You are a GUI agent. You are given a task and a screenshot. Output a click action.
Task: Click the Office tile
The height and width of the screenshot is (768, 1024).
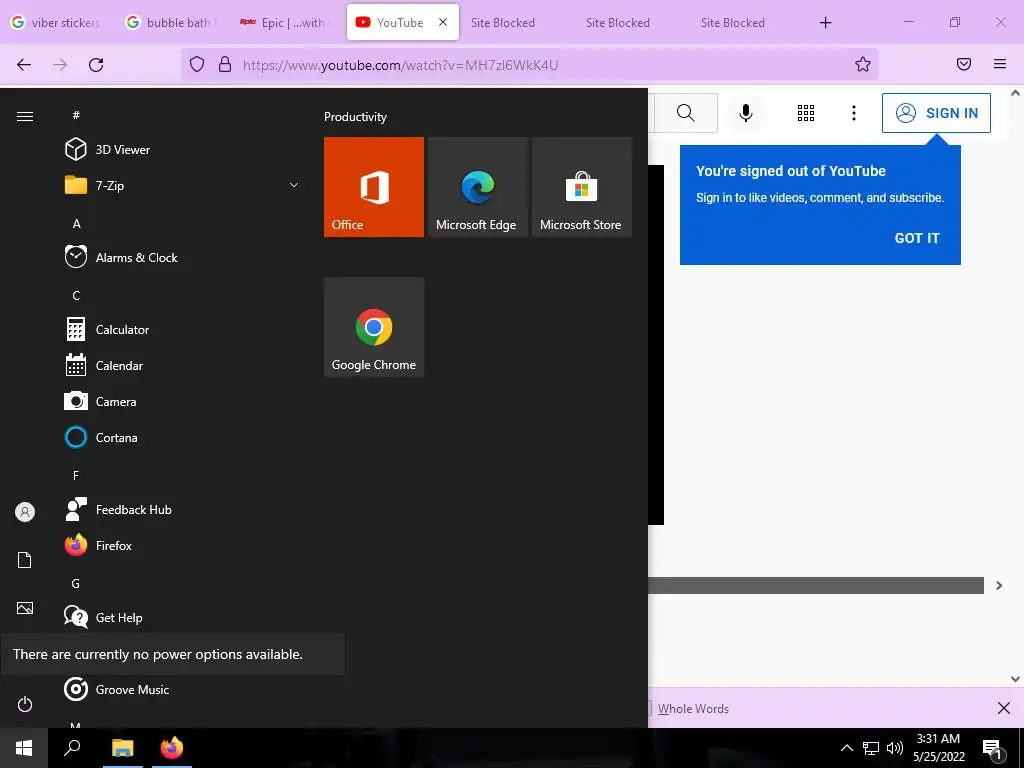coord(374,187)
